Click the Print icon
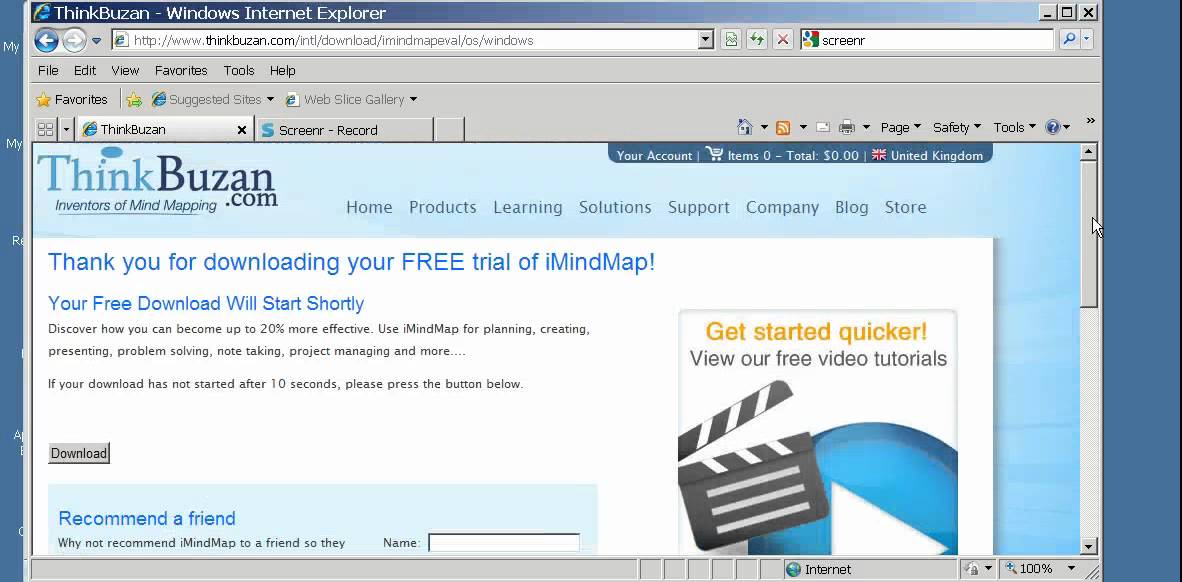Screen dimensions: 1182x582 (x=847, y=127)
